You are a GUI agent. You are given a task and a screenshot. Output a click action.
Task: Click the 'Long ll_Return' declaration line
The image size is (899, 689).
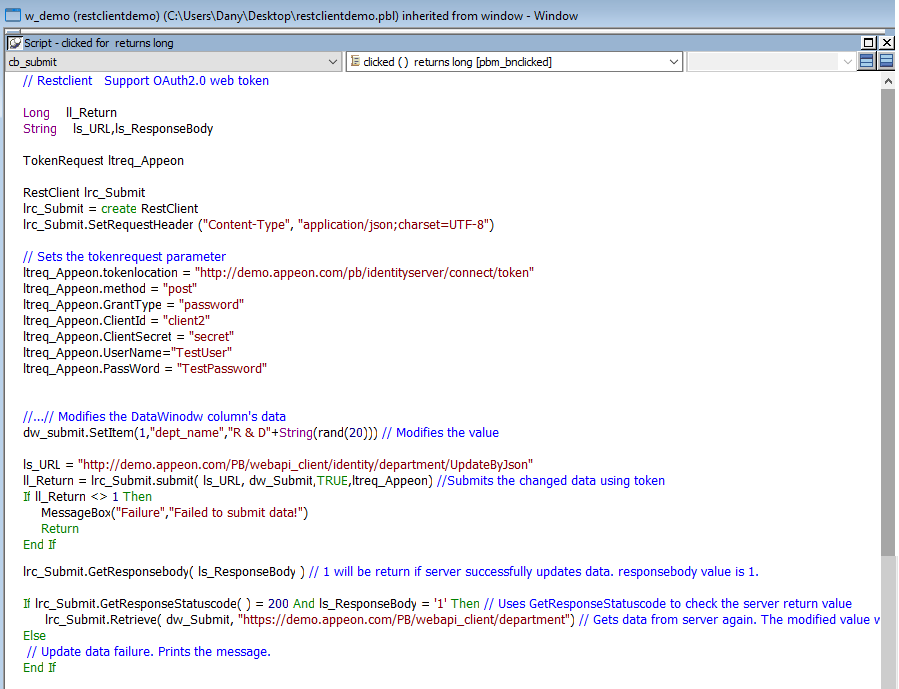(x=70, y=113)
